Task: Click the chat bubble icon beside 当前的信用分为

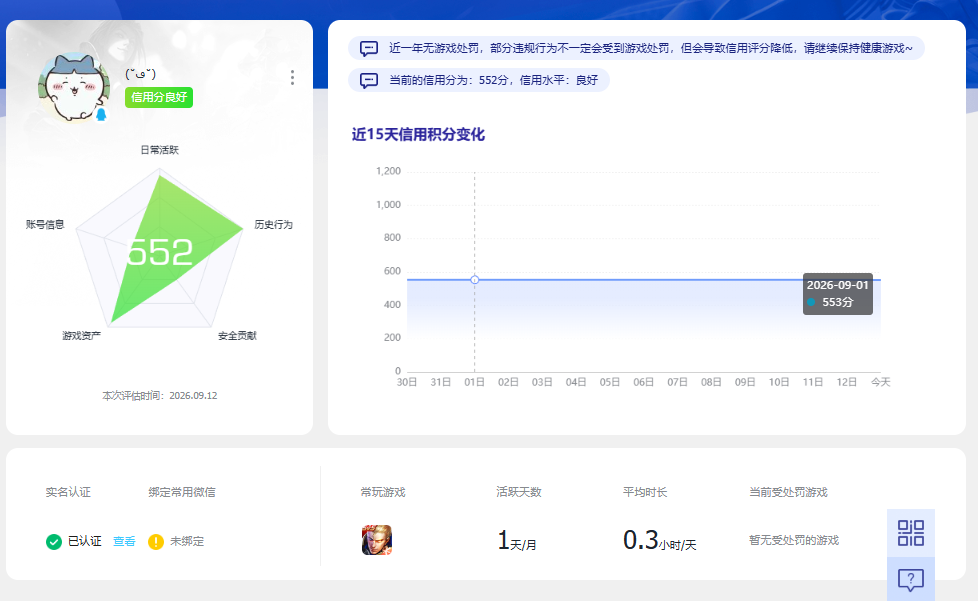Action: (x=369, y=80)
